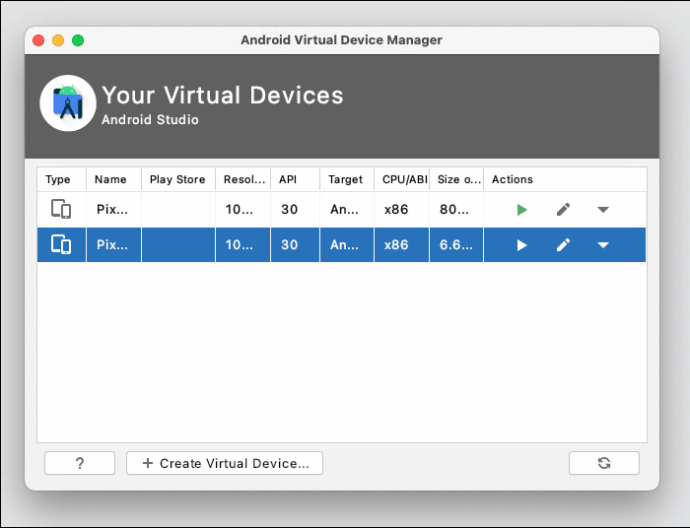Viewport: 690px width, 528px height.
Task: Click An... target cell in the 6.6... row
Action: click(345, 245)
